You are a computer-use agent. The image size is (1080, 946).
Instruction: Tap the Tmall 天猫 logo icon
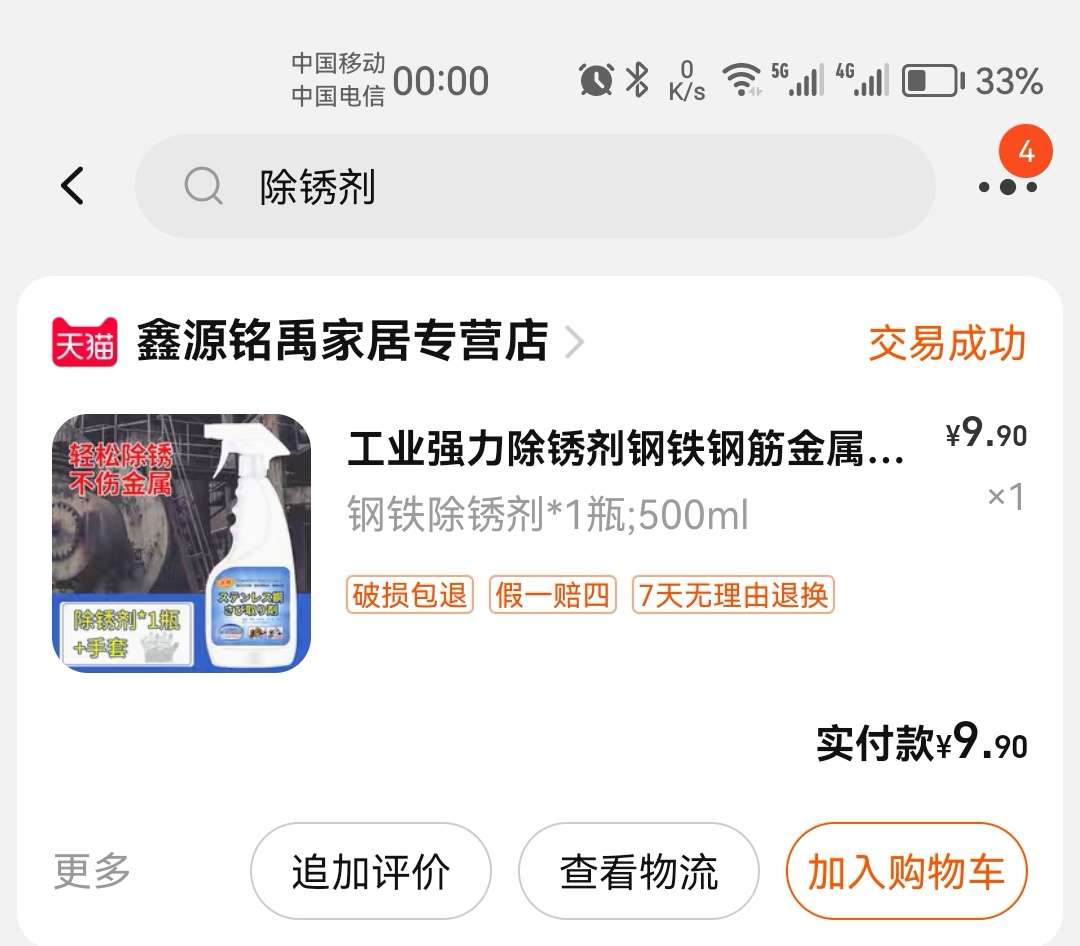[x=85, y=342]
